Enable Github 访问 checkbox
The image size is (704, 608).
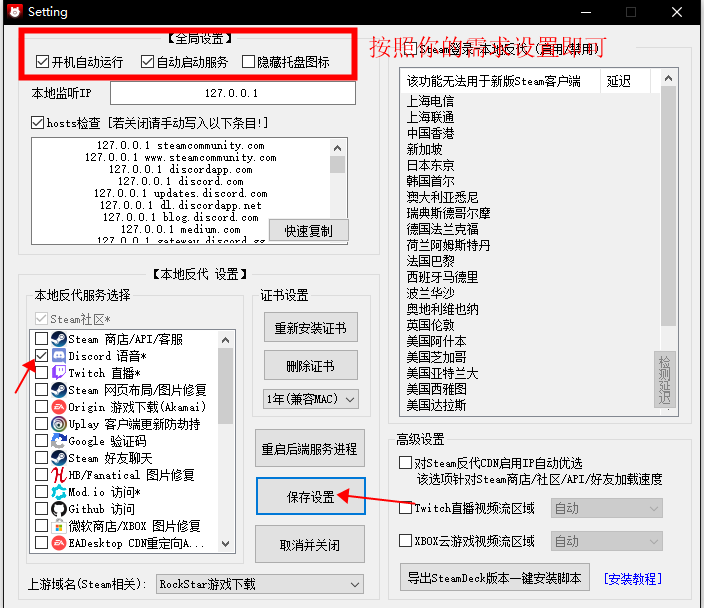[41, 509]
